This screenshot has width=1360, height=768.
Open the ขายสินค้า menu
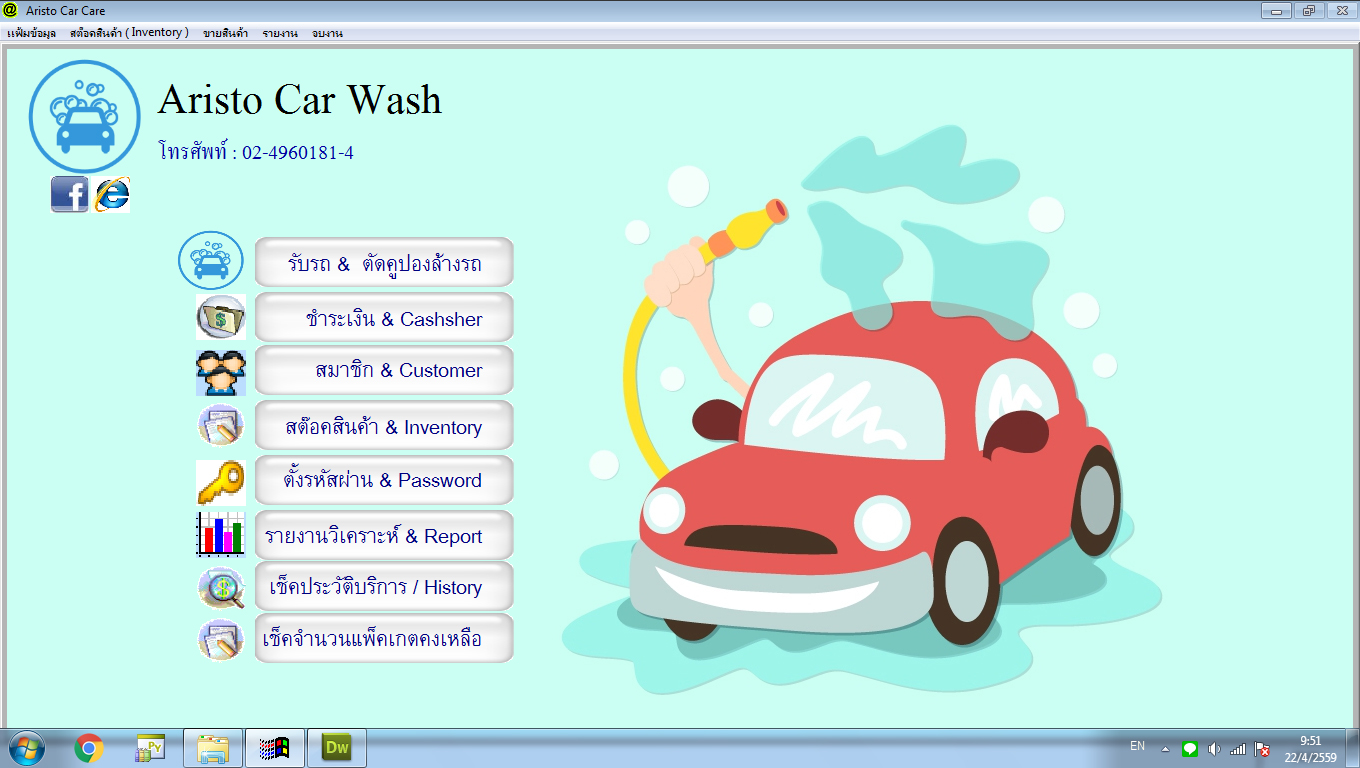[226, 33]
